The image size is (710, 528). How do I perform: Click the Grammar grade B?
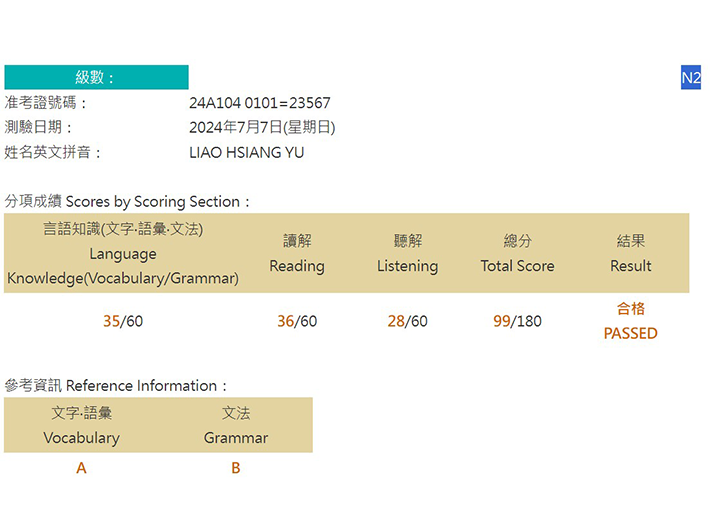[x=236, y=468]
